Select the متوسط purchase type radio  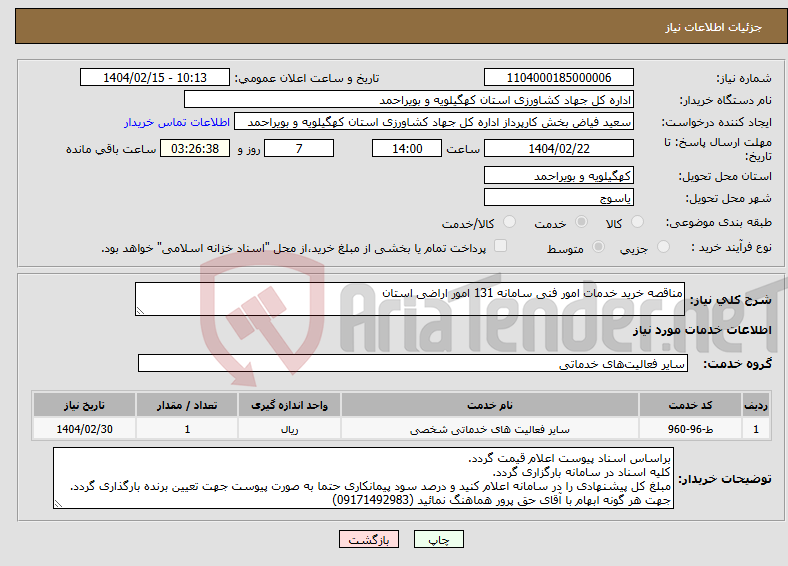click(x=598, y=246)
